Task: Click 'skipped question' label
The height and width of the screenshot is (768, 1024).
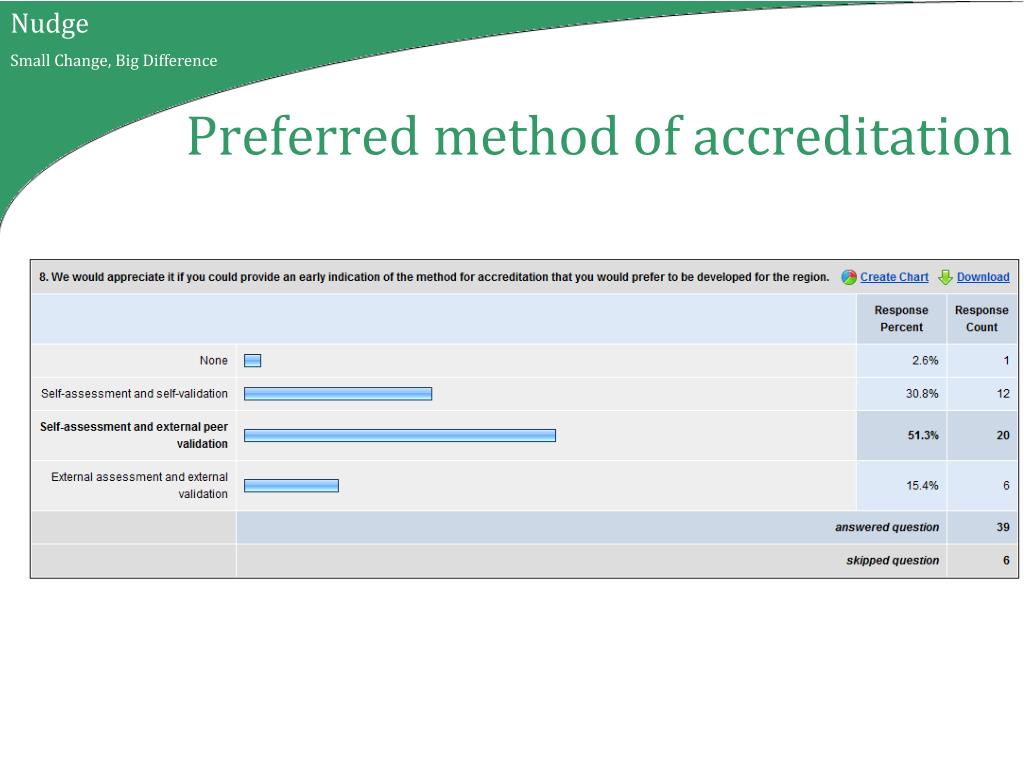Action: point(893,560)
